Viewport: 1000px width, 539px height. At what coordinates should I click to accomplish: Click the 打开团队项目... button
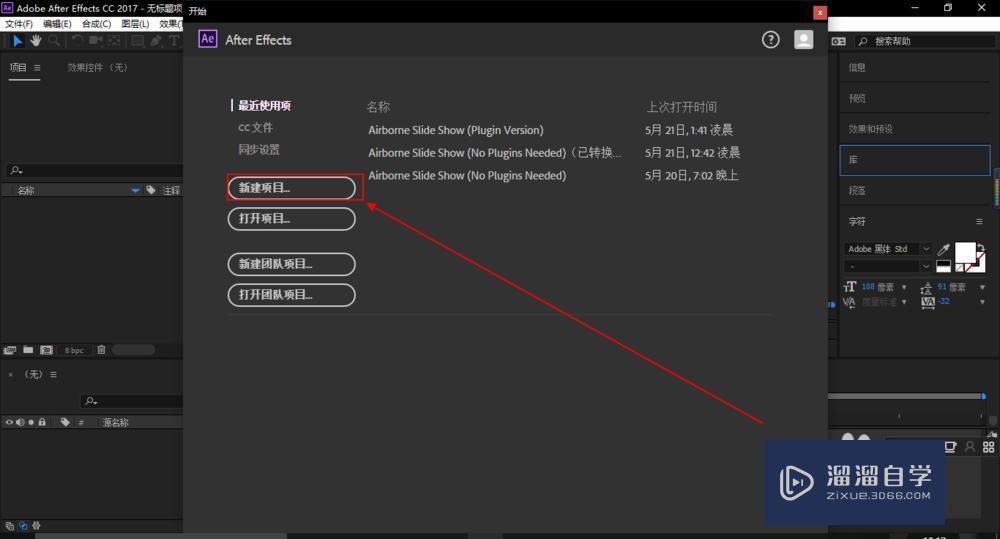(291, 295)
